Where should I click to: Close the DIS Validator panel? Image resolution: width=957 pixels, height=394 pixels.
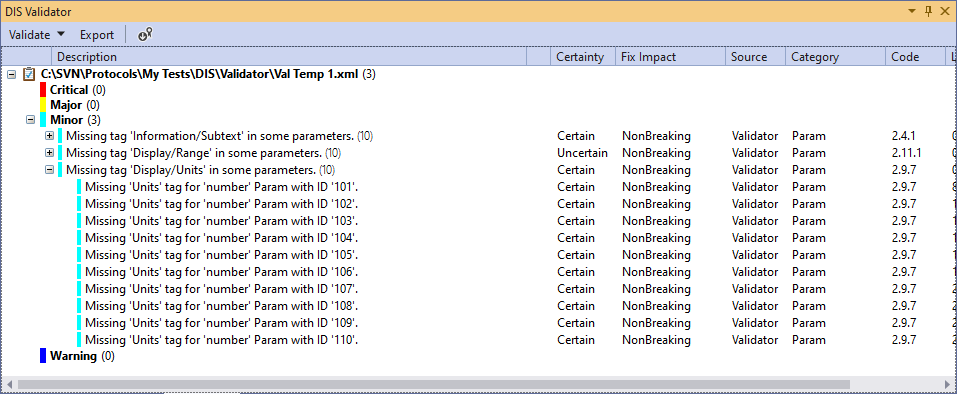pyautogui.click(x=945, y=11)
